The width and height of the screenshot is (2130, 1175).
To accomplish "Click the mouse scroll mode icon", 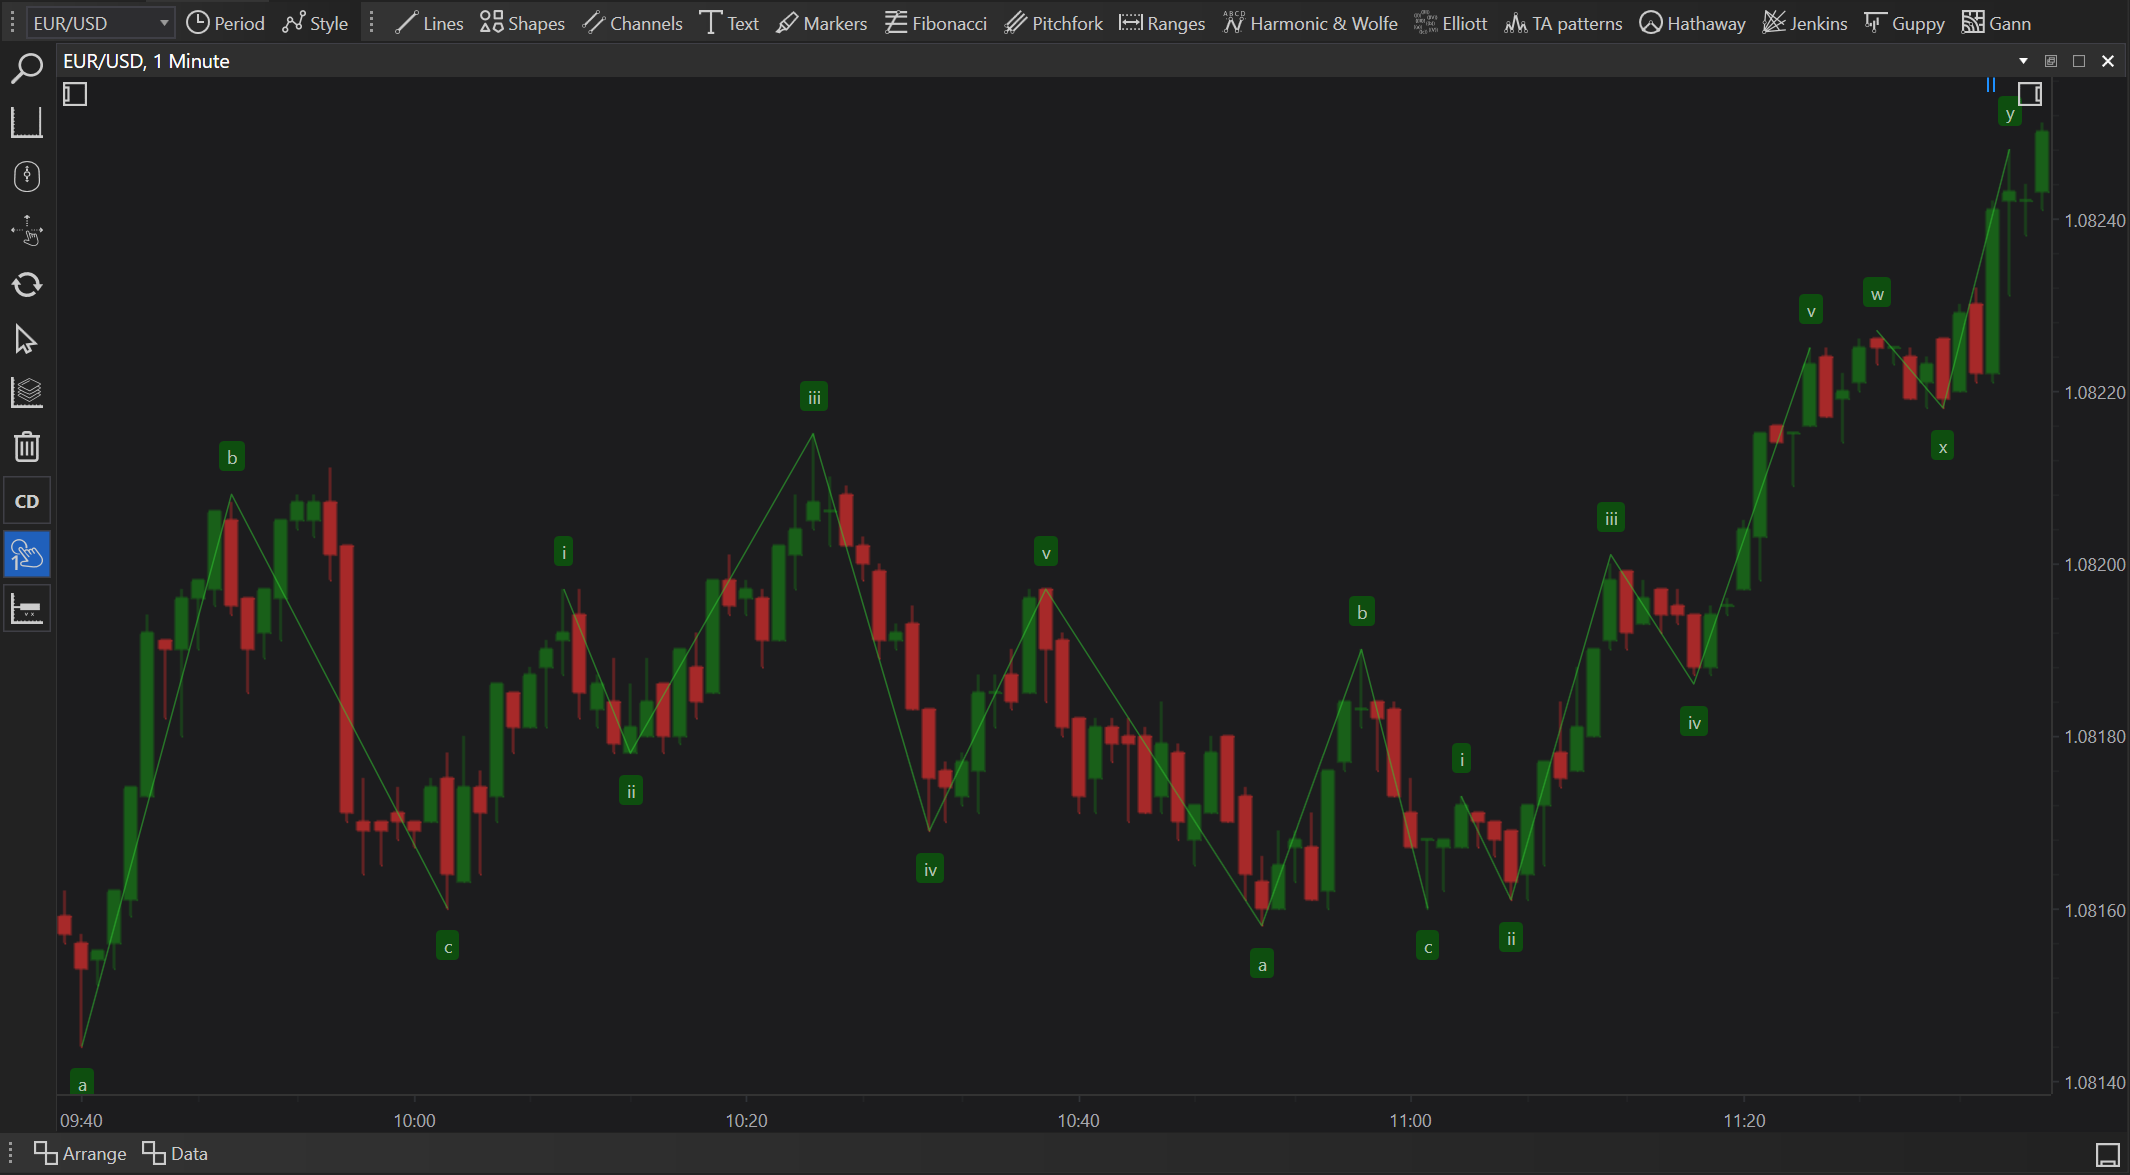I will [x=27, y=177].
